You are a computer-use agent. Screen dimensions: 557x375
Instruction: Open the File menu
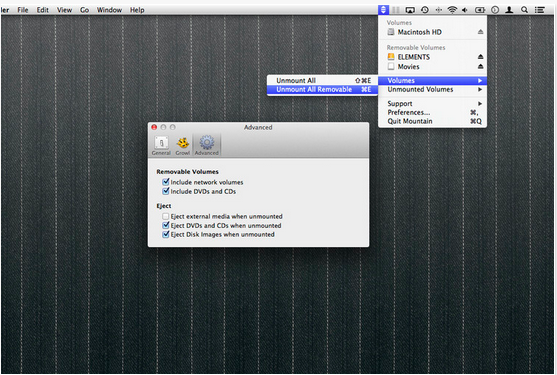pyautogui.click(x=23, y=10)
